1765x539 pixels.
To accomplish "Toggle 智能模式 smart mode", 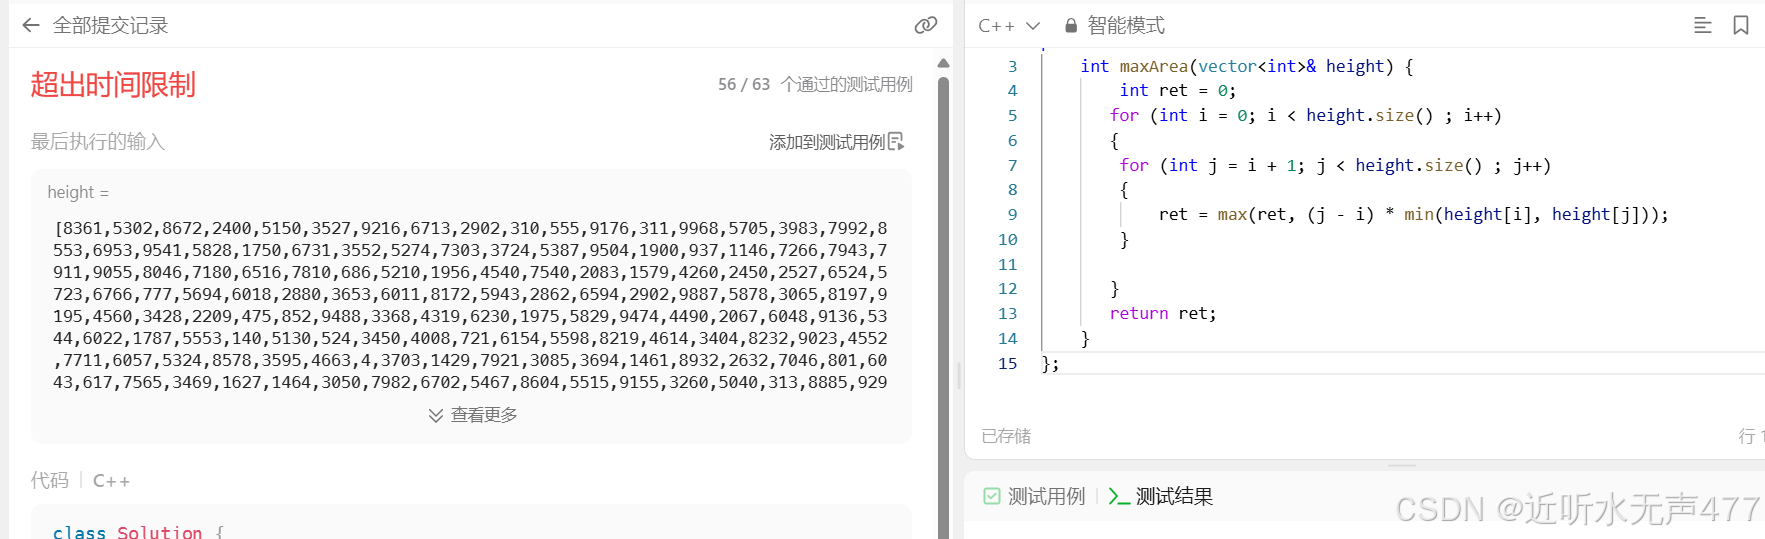I will (x=1125, y=26).
